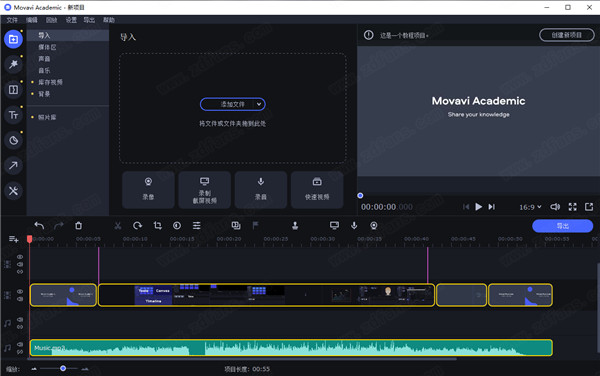This screenshot has width=600, height=376.
Task: Open the 回放 (Playback) menu
Action: [51, 20]
